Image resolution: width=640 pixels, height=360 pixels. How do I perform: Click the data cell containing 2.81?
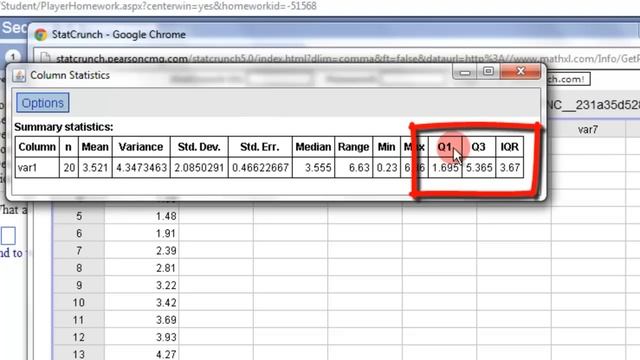pyautogui.click(x=142, y=268)
